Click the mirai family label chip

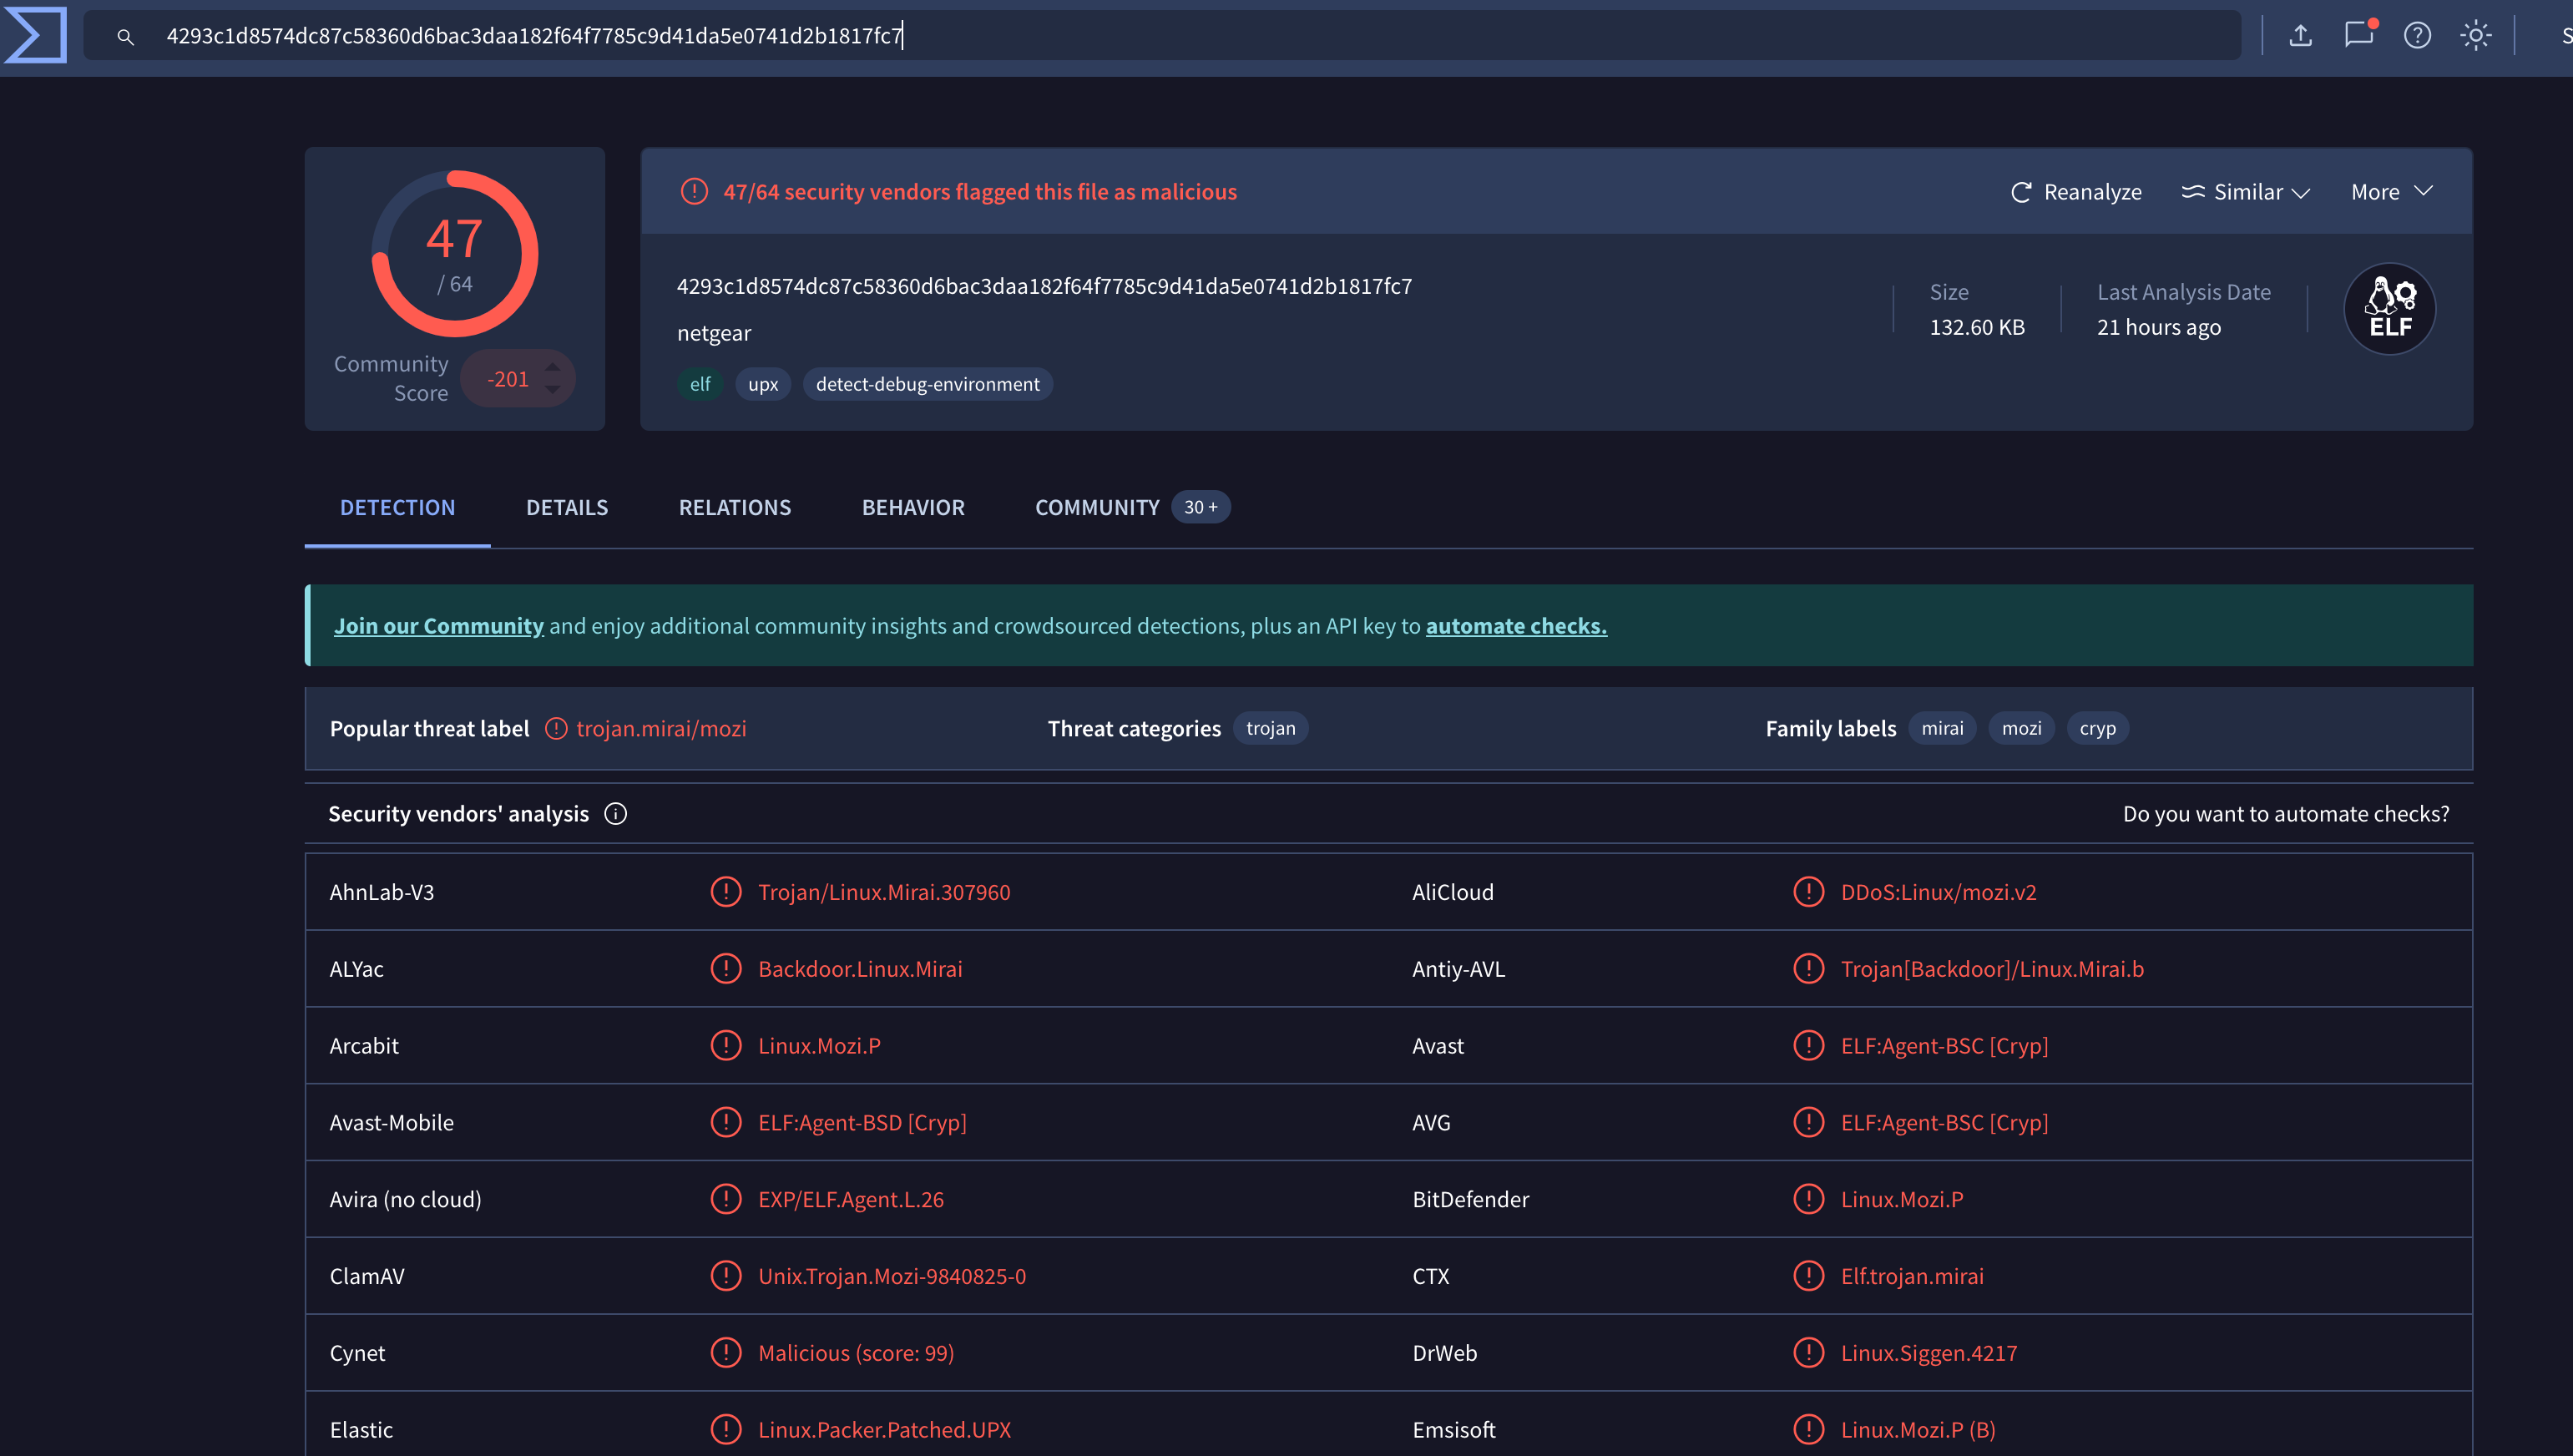coord(1942,728)
